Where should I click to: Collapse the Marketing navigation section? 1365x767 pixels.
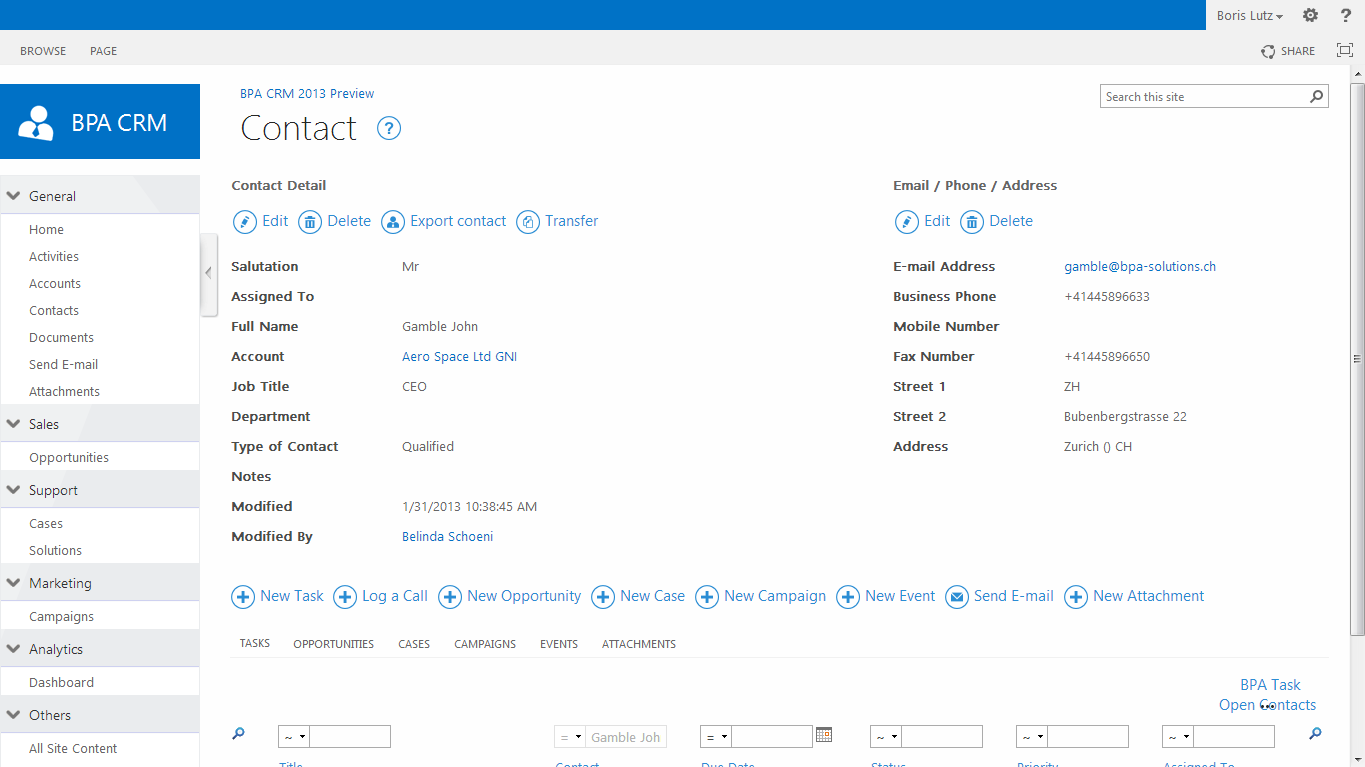pos(14,583)
